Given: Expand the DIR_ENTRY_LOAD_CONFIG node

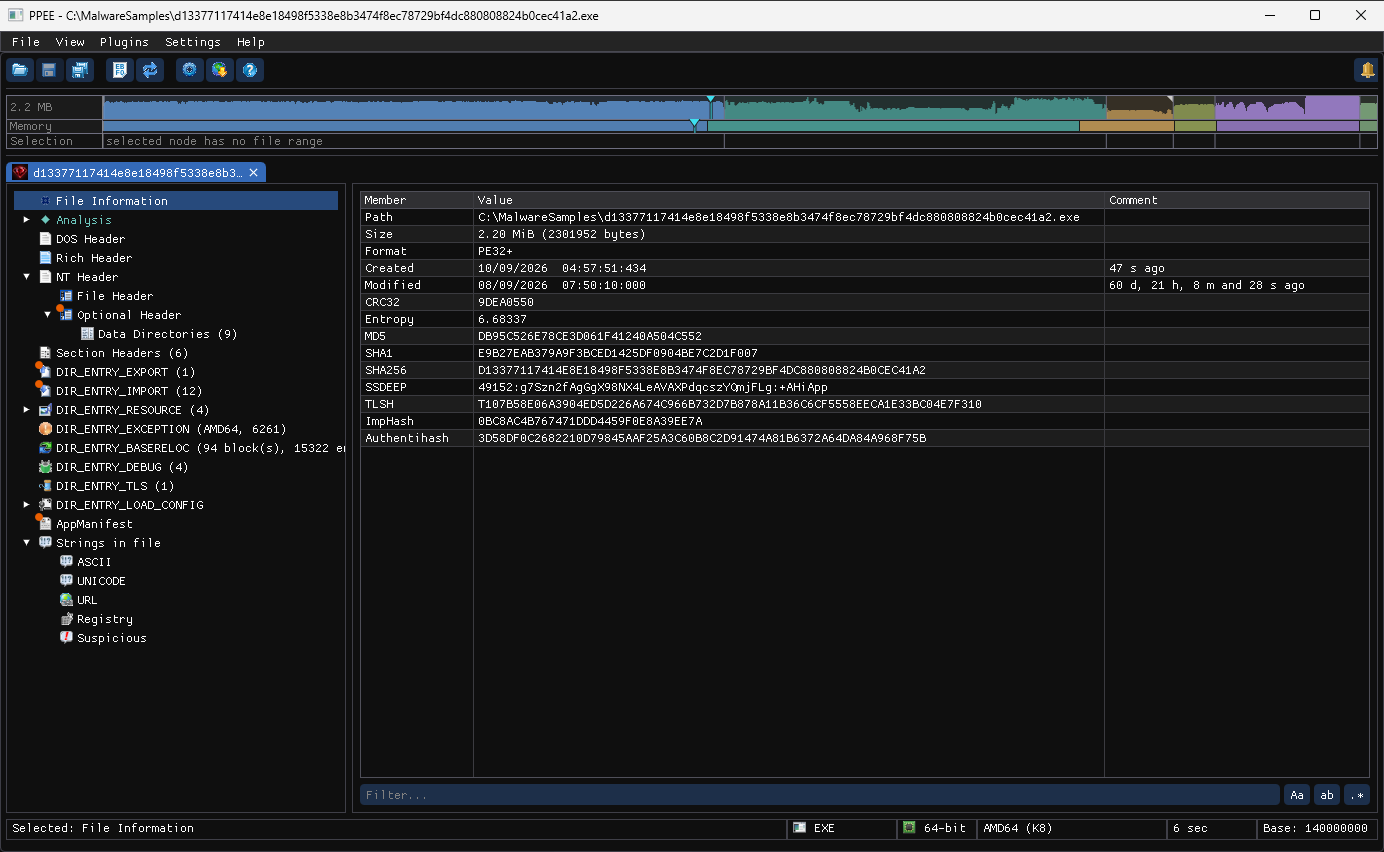Looking at the screenshot, I should point(27,505).
